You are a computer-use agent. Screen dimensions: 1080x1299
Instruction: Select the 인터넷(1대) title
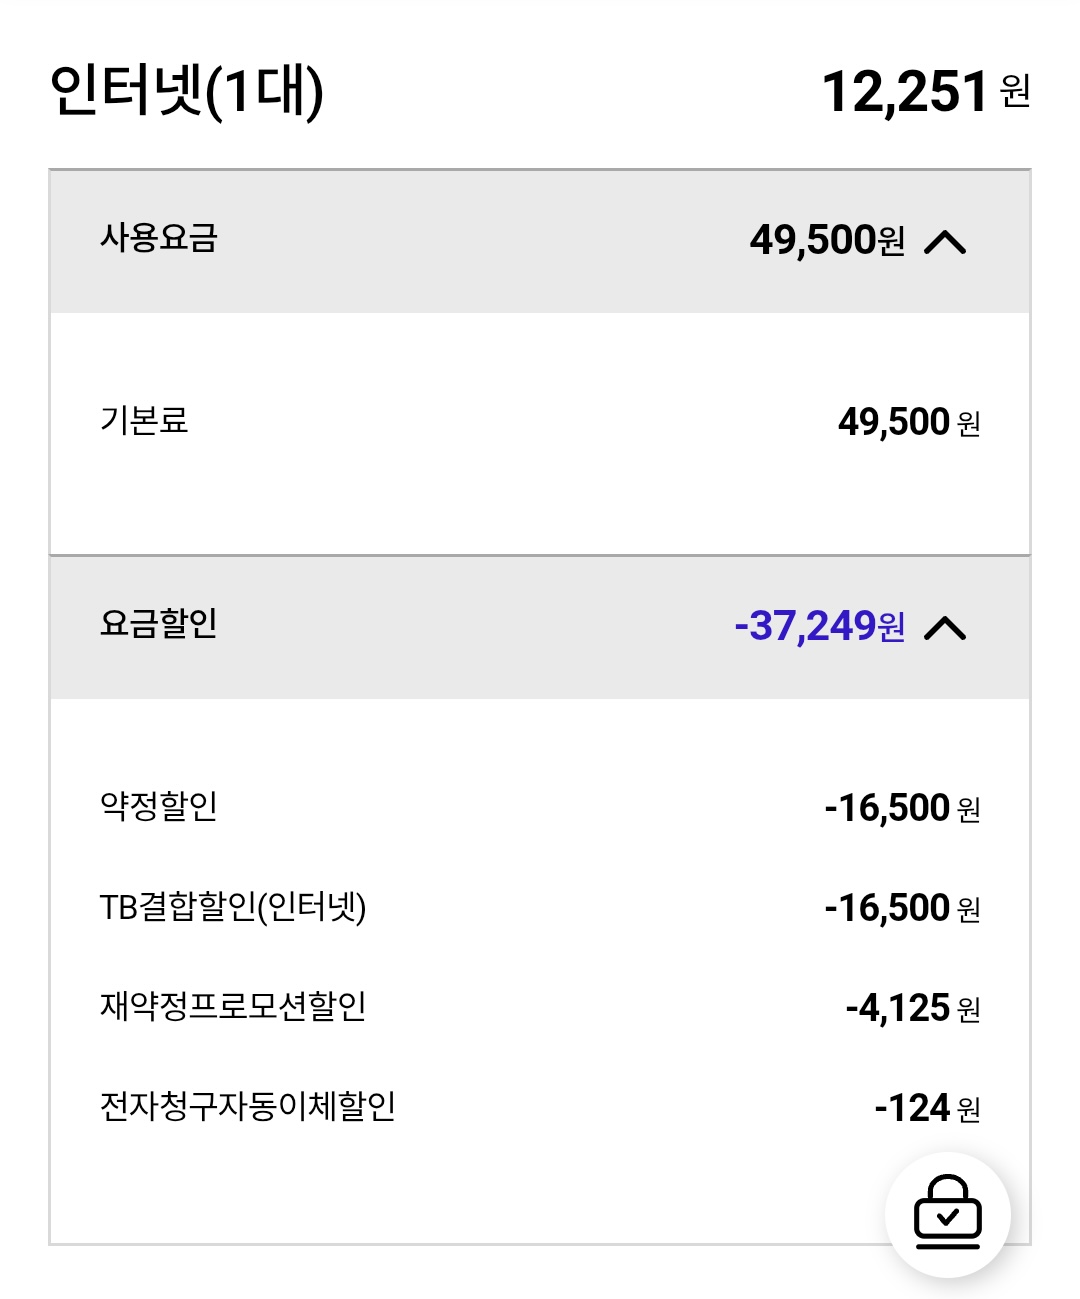tap(187, 91)
